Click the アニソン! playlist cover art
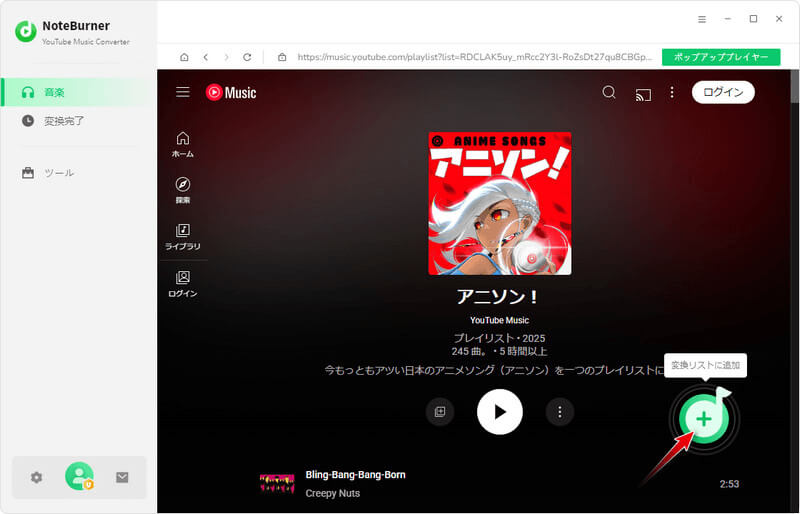 [x=499, y=203]
